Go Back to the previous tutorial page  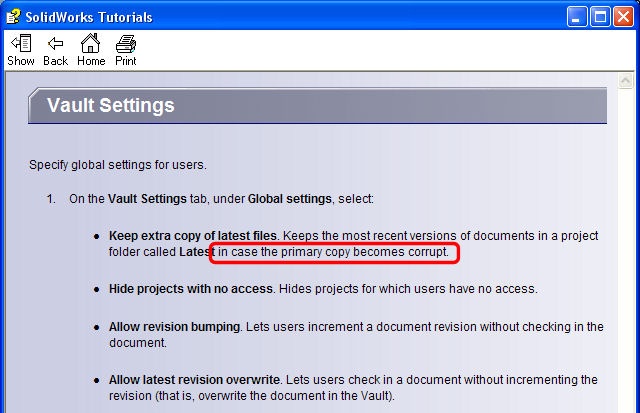[x=56, y=50]
